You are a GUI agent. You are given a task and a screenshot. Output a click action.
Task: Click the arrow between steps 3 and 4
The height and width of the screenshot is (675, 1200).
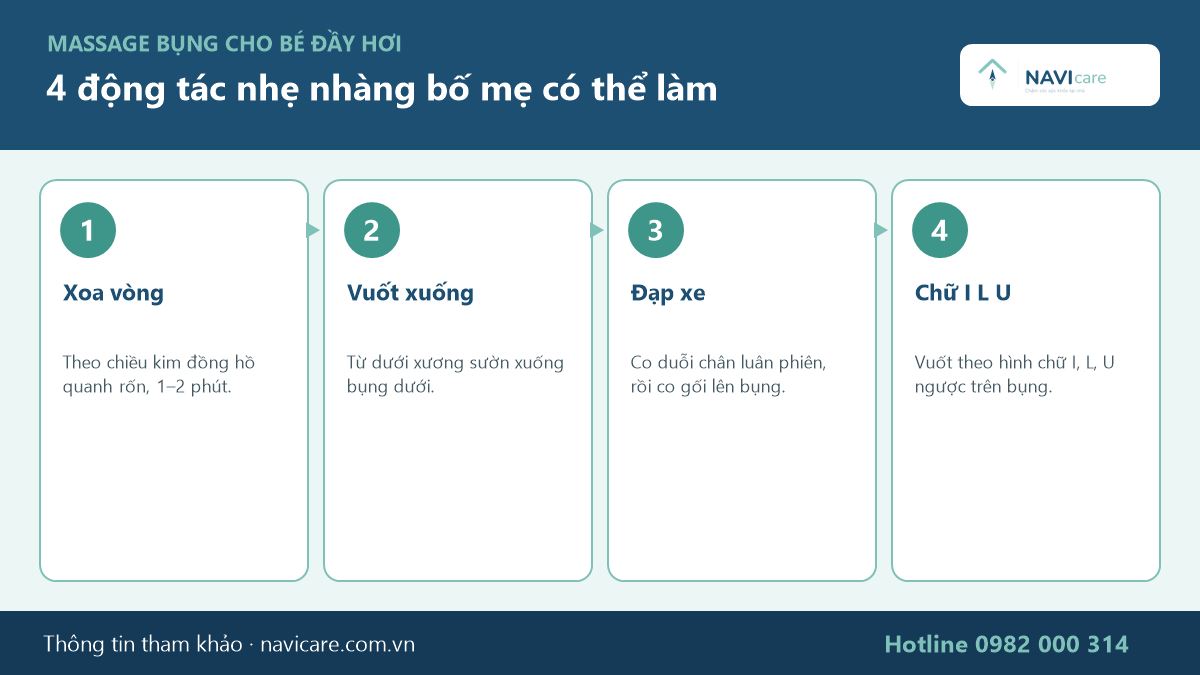(881, 230)
